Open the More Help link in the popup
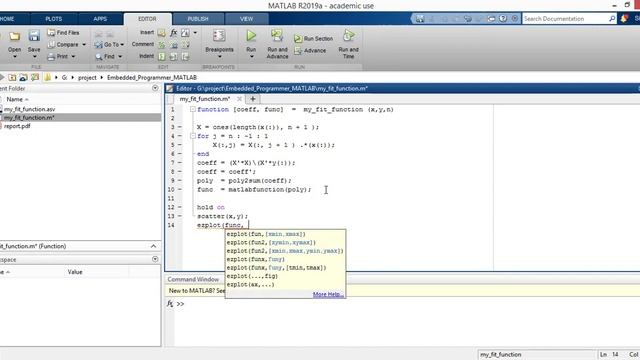 328,294
